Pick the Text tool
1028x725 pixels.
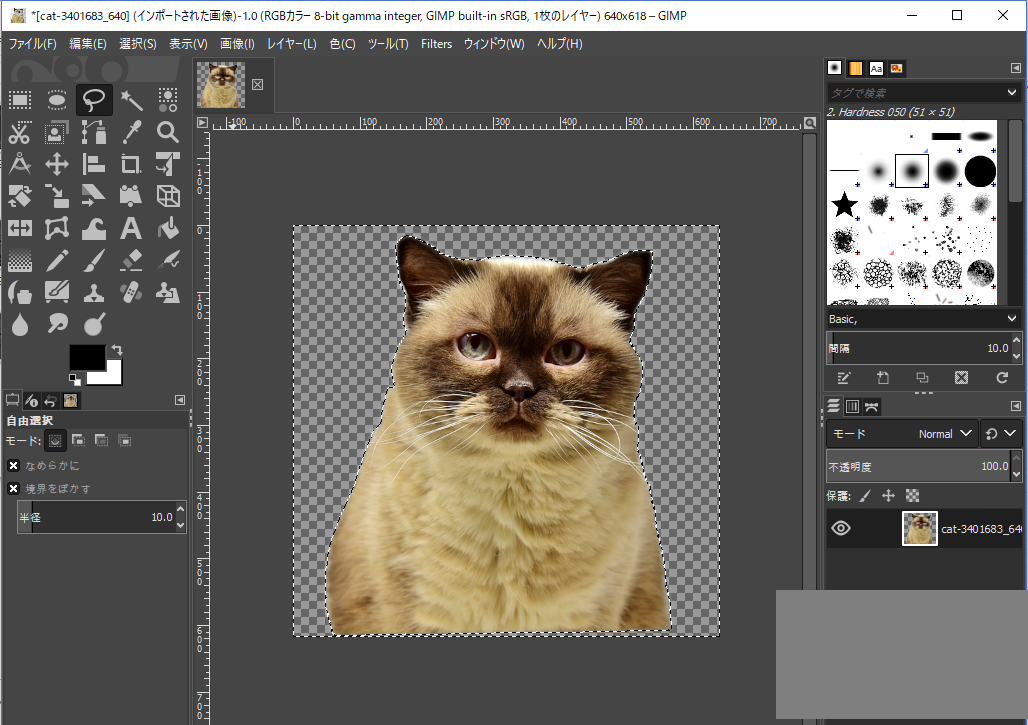tap(131, 228)
